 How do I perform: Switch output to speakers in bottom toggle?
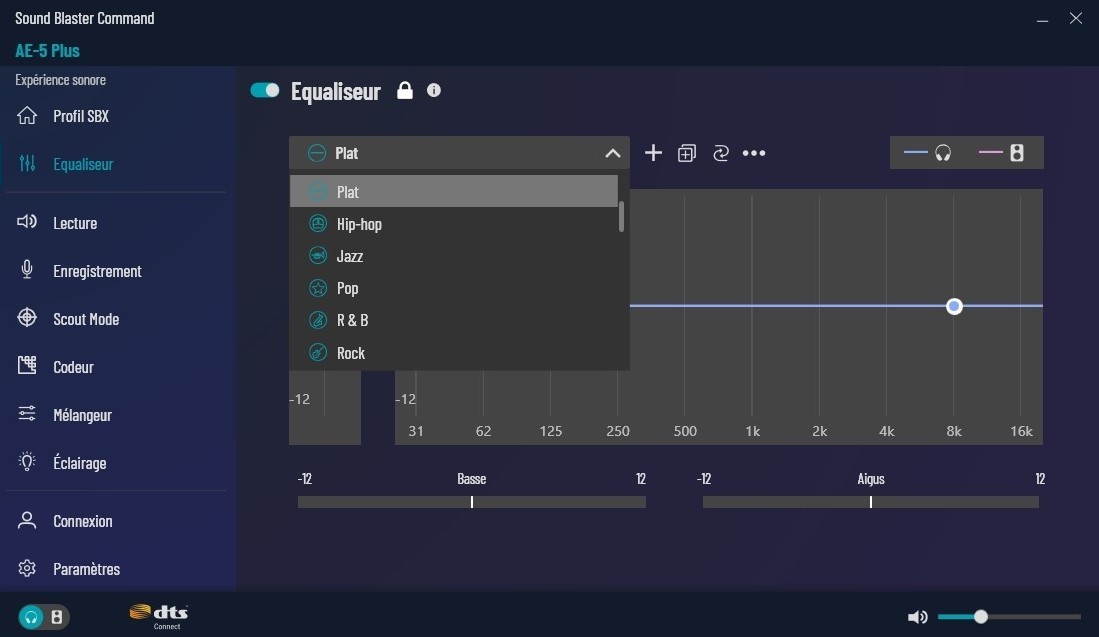(x=57, y=617)
